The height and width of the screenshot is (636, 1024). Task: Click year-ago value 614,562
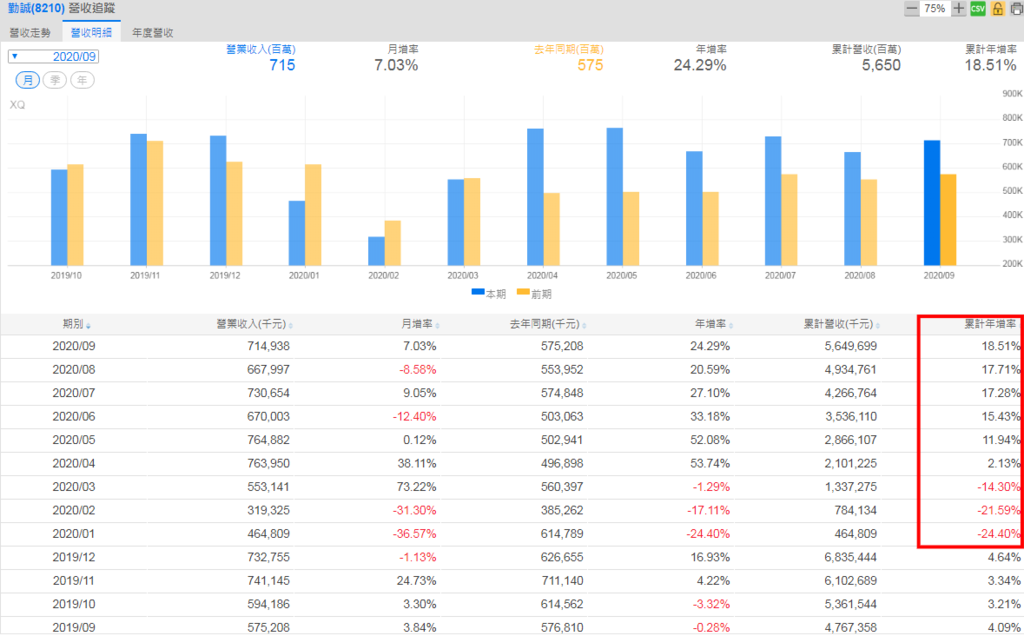[x=562, y=605]
